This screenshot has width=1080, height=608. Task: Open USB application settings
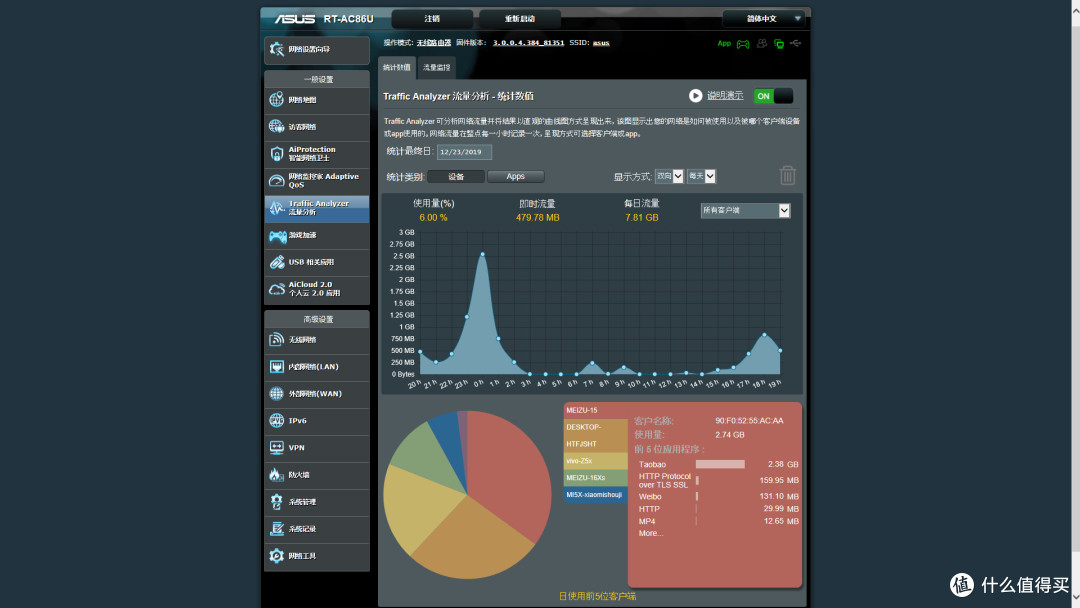(x=317, y=262)
